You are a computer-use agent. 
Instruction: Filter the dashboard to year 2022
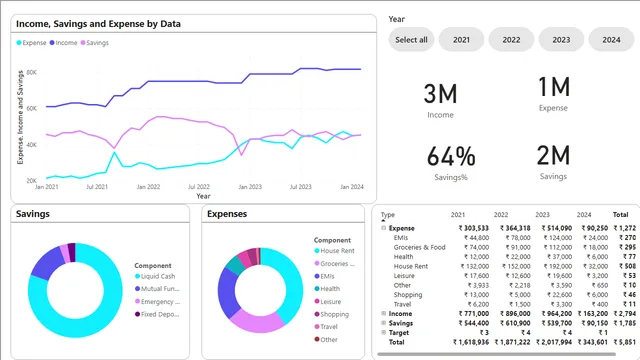(x=511, y=40)
